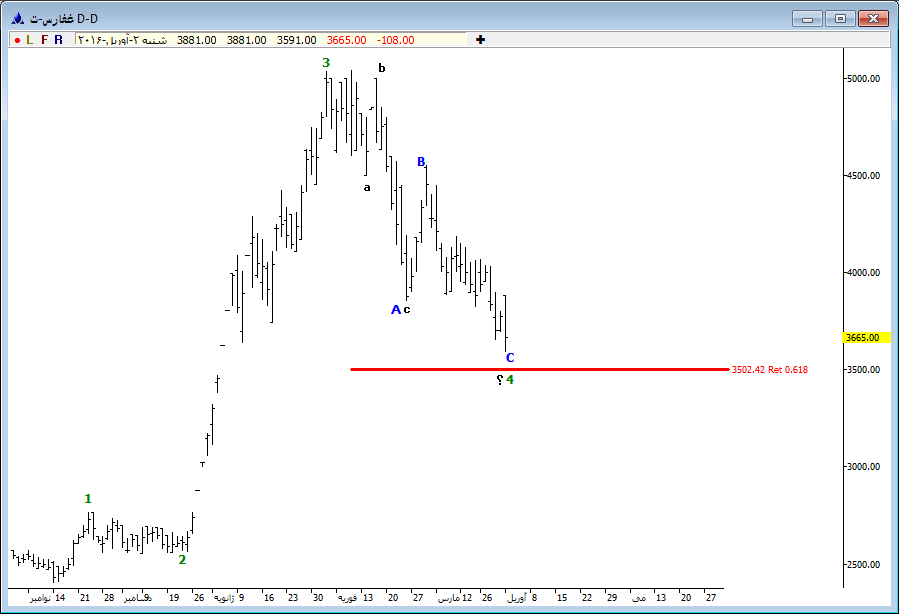Click the 5000.00 mark on price axis
The height and width of the screenshot is (614, 899).
(x=862, y=79)
